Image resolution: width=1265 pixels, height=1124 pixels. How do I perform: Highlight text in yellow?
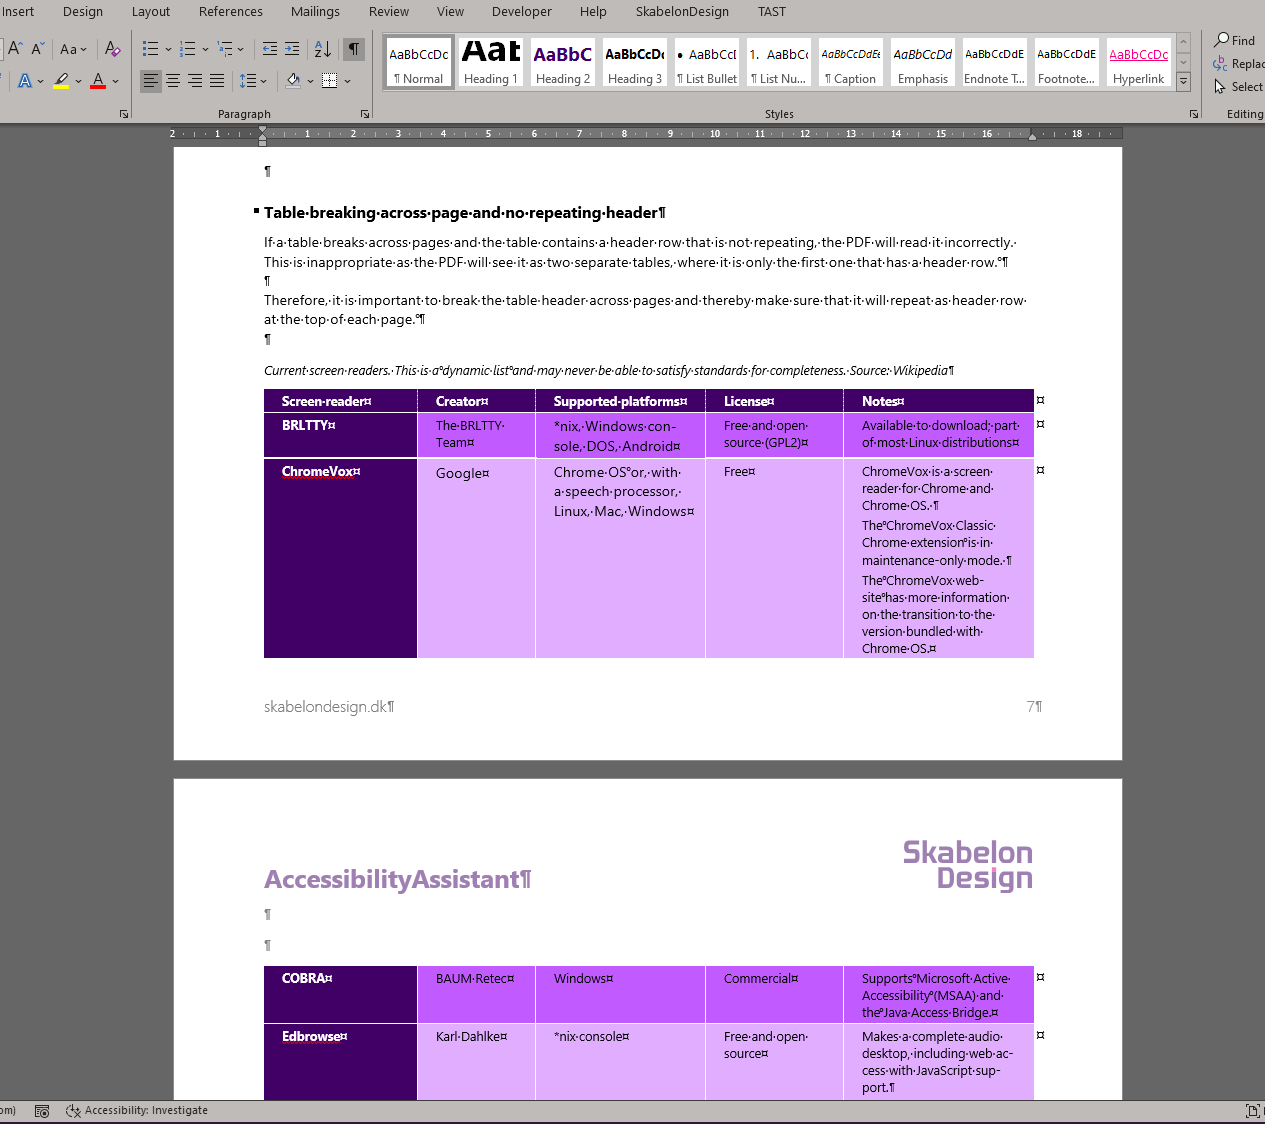pyautogui.click(x=62, y=80)
